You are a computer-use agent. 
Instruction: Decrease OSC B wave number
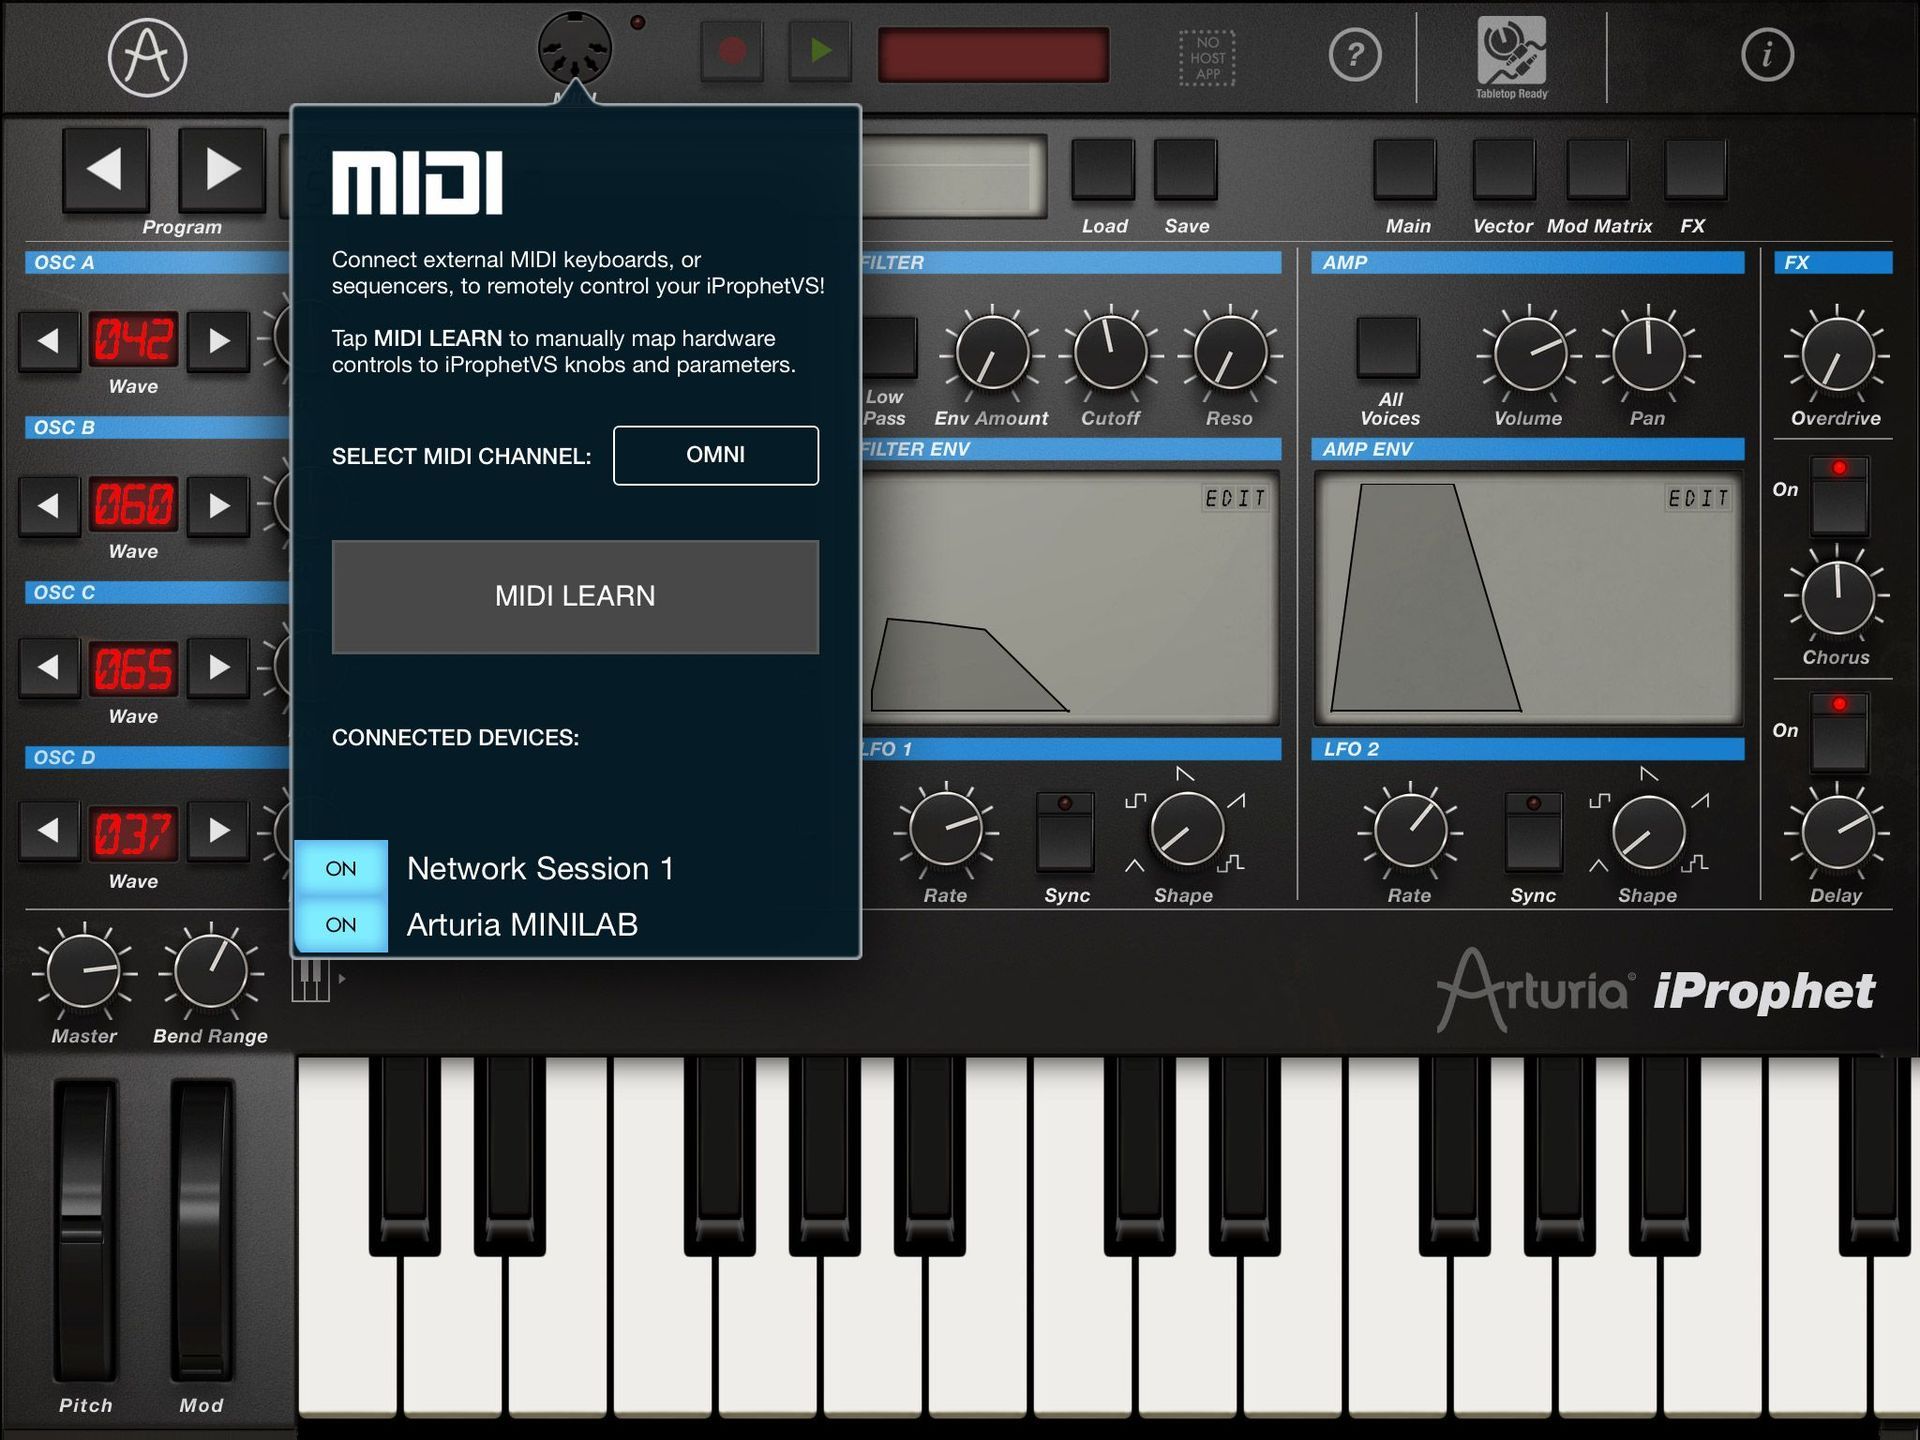49,506
